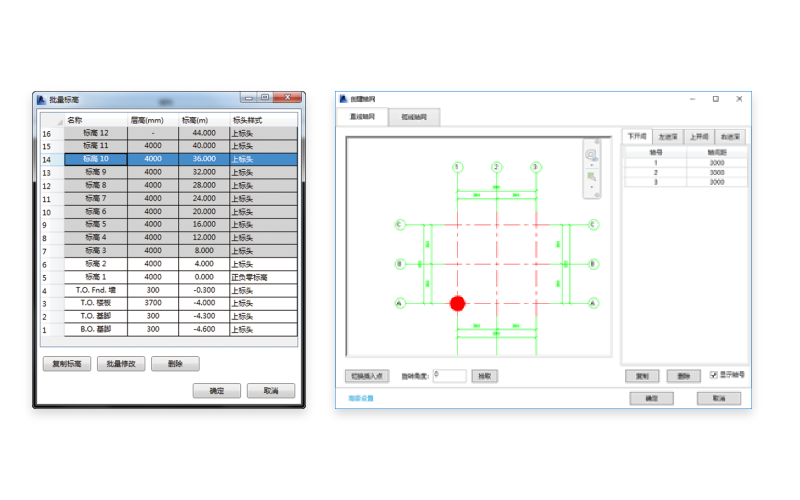800x500 pixels.
Task: Click the 轴间距 column header in the grid table
Action: [717, 152]
